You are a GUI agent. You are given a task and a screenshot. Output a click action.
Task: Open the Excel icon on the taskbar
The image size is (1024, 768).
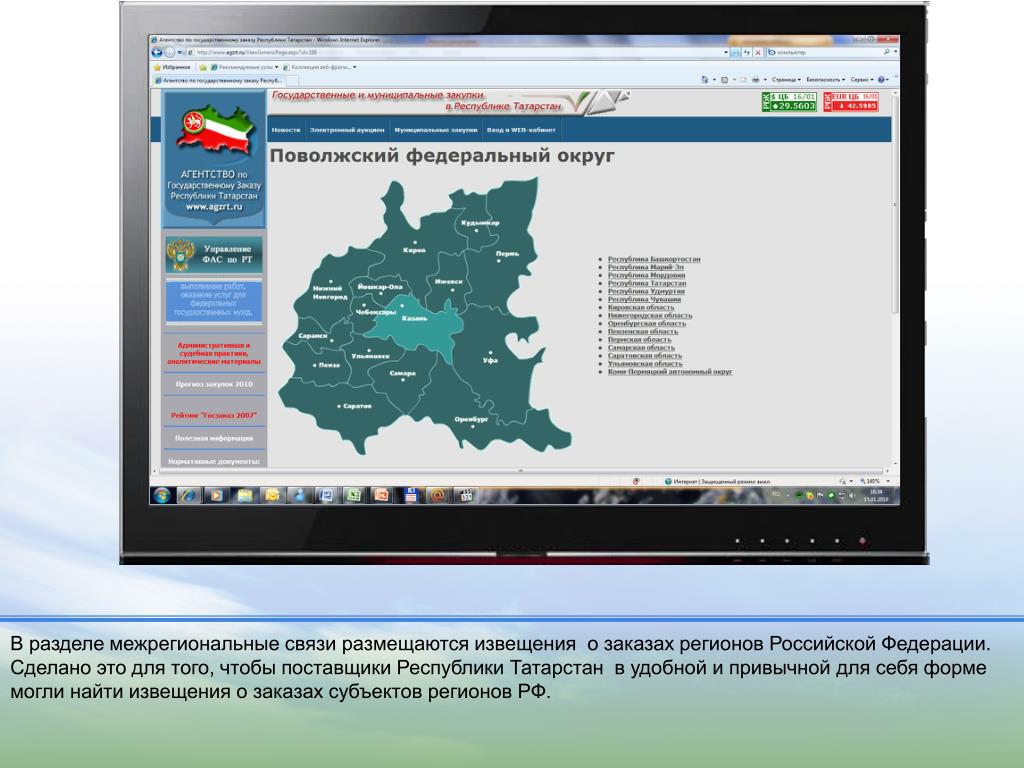[x=354, y=495]
